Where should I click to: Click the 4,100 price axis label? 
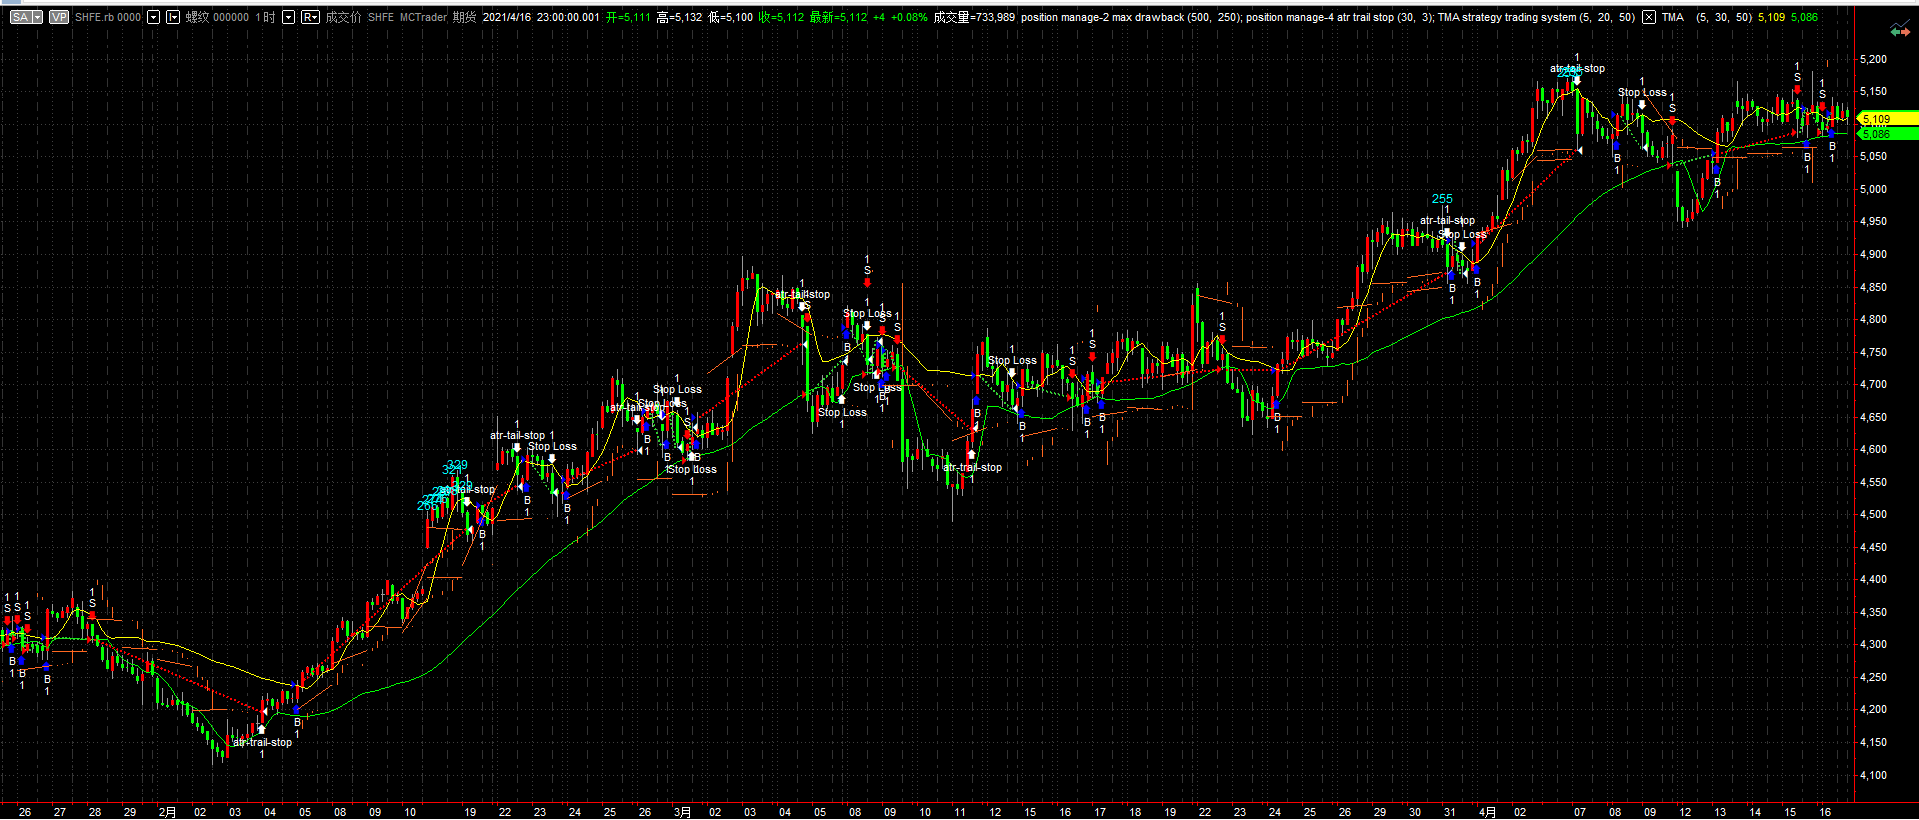click(1873, 775)
